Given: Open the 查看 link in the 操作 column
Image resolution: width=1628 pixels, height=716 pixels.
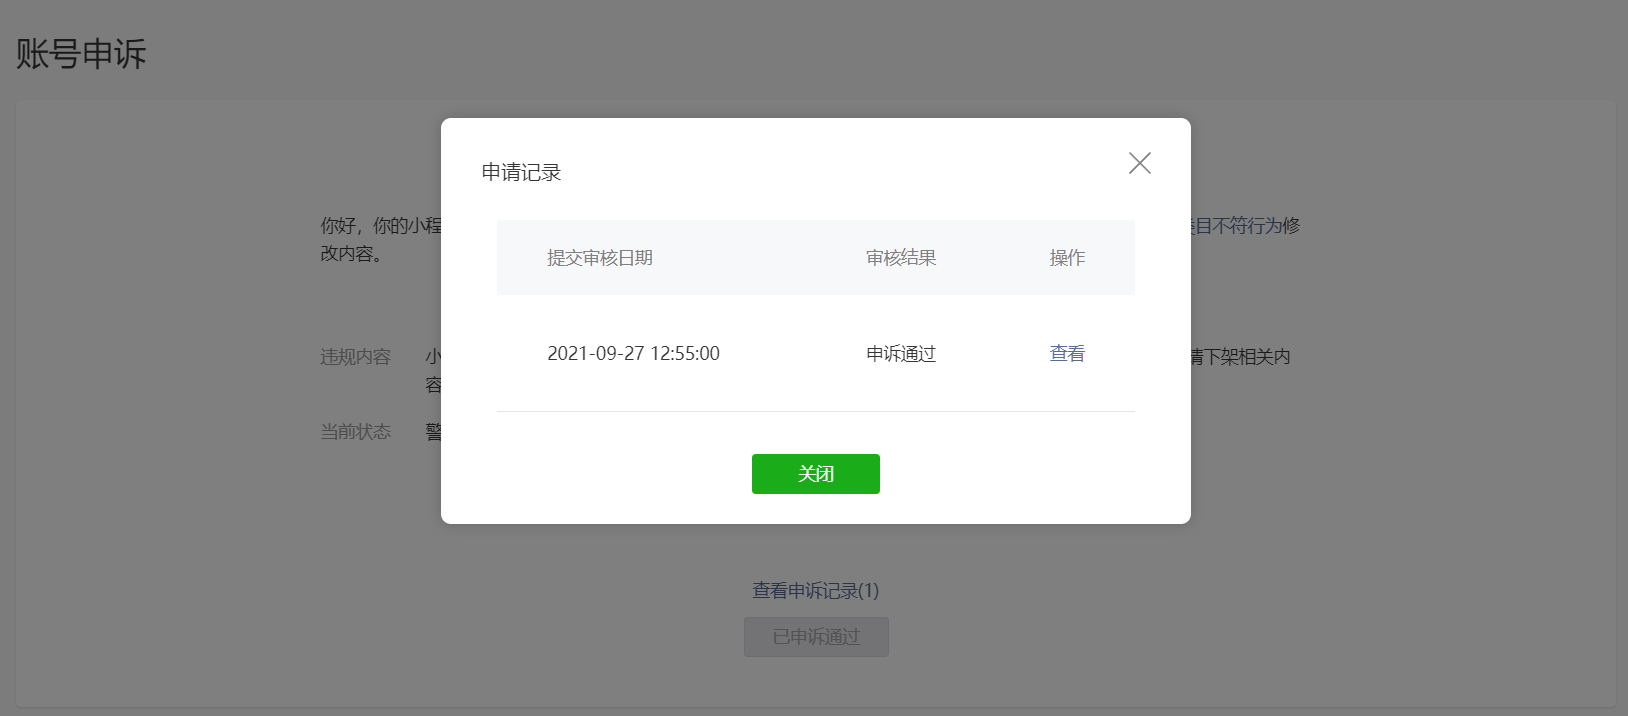Looking at the screenshot, I should pos(1067,353).
